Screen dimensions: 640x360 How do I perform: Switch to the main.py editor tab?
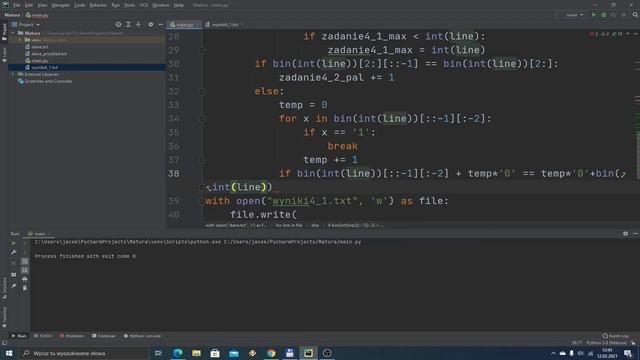(x=184, y=25)
